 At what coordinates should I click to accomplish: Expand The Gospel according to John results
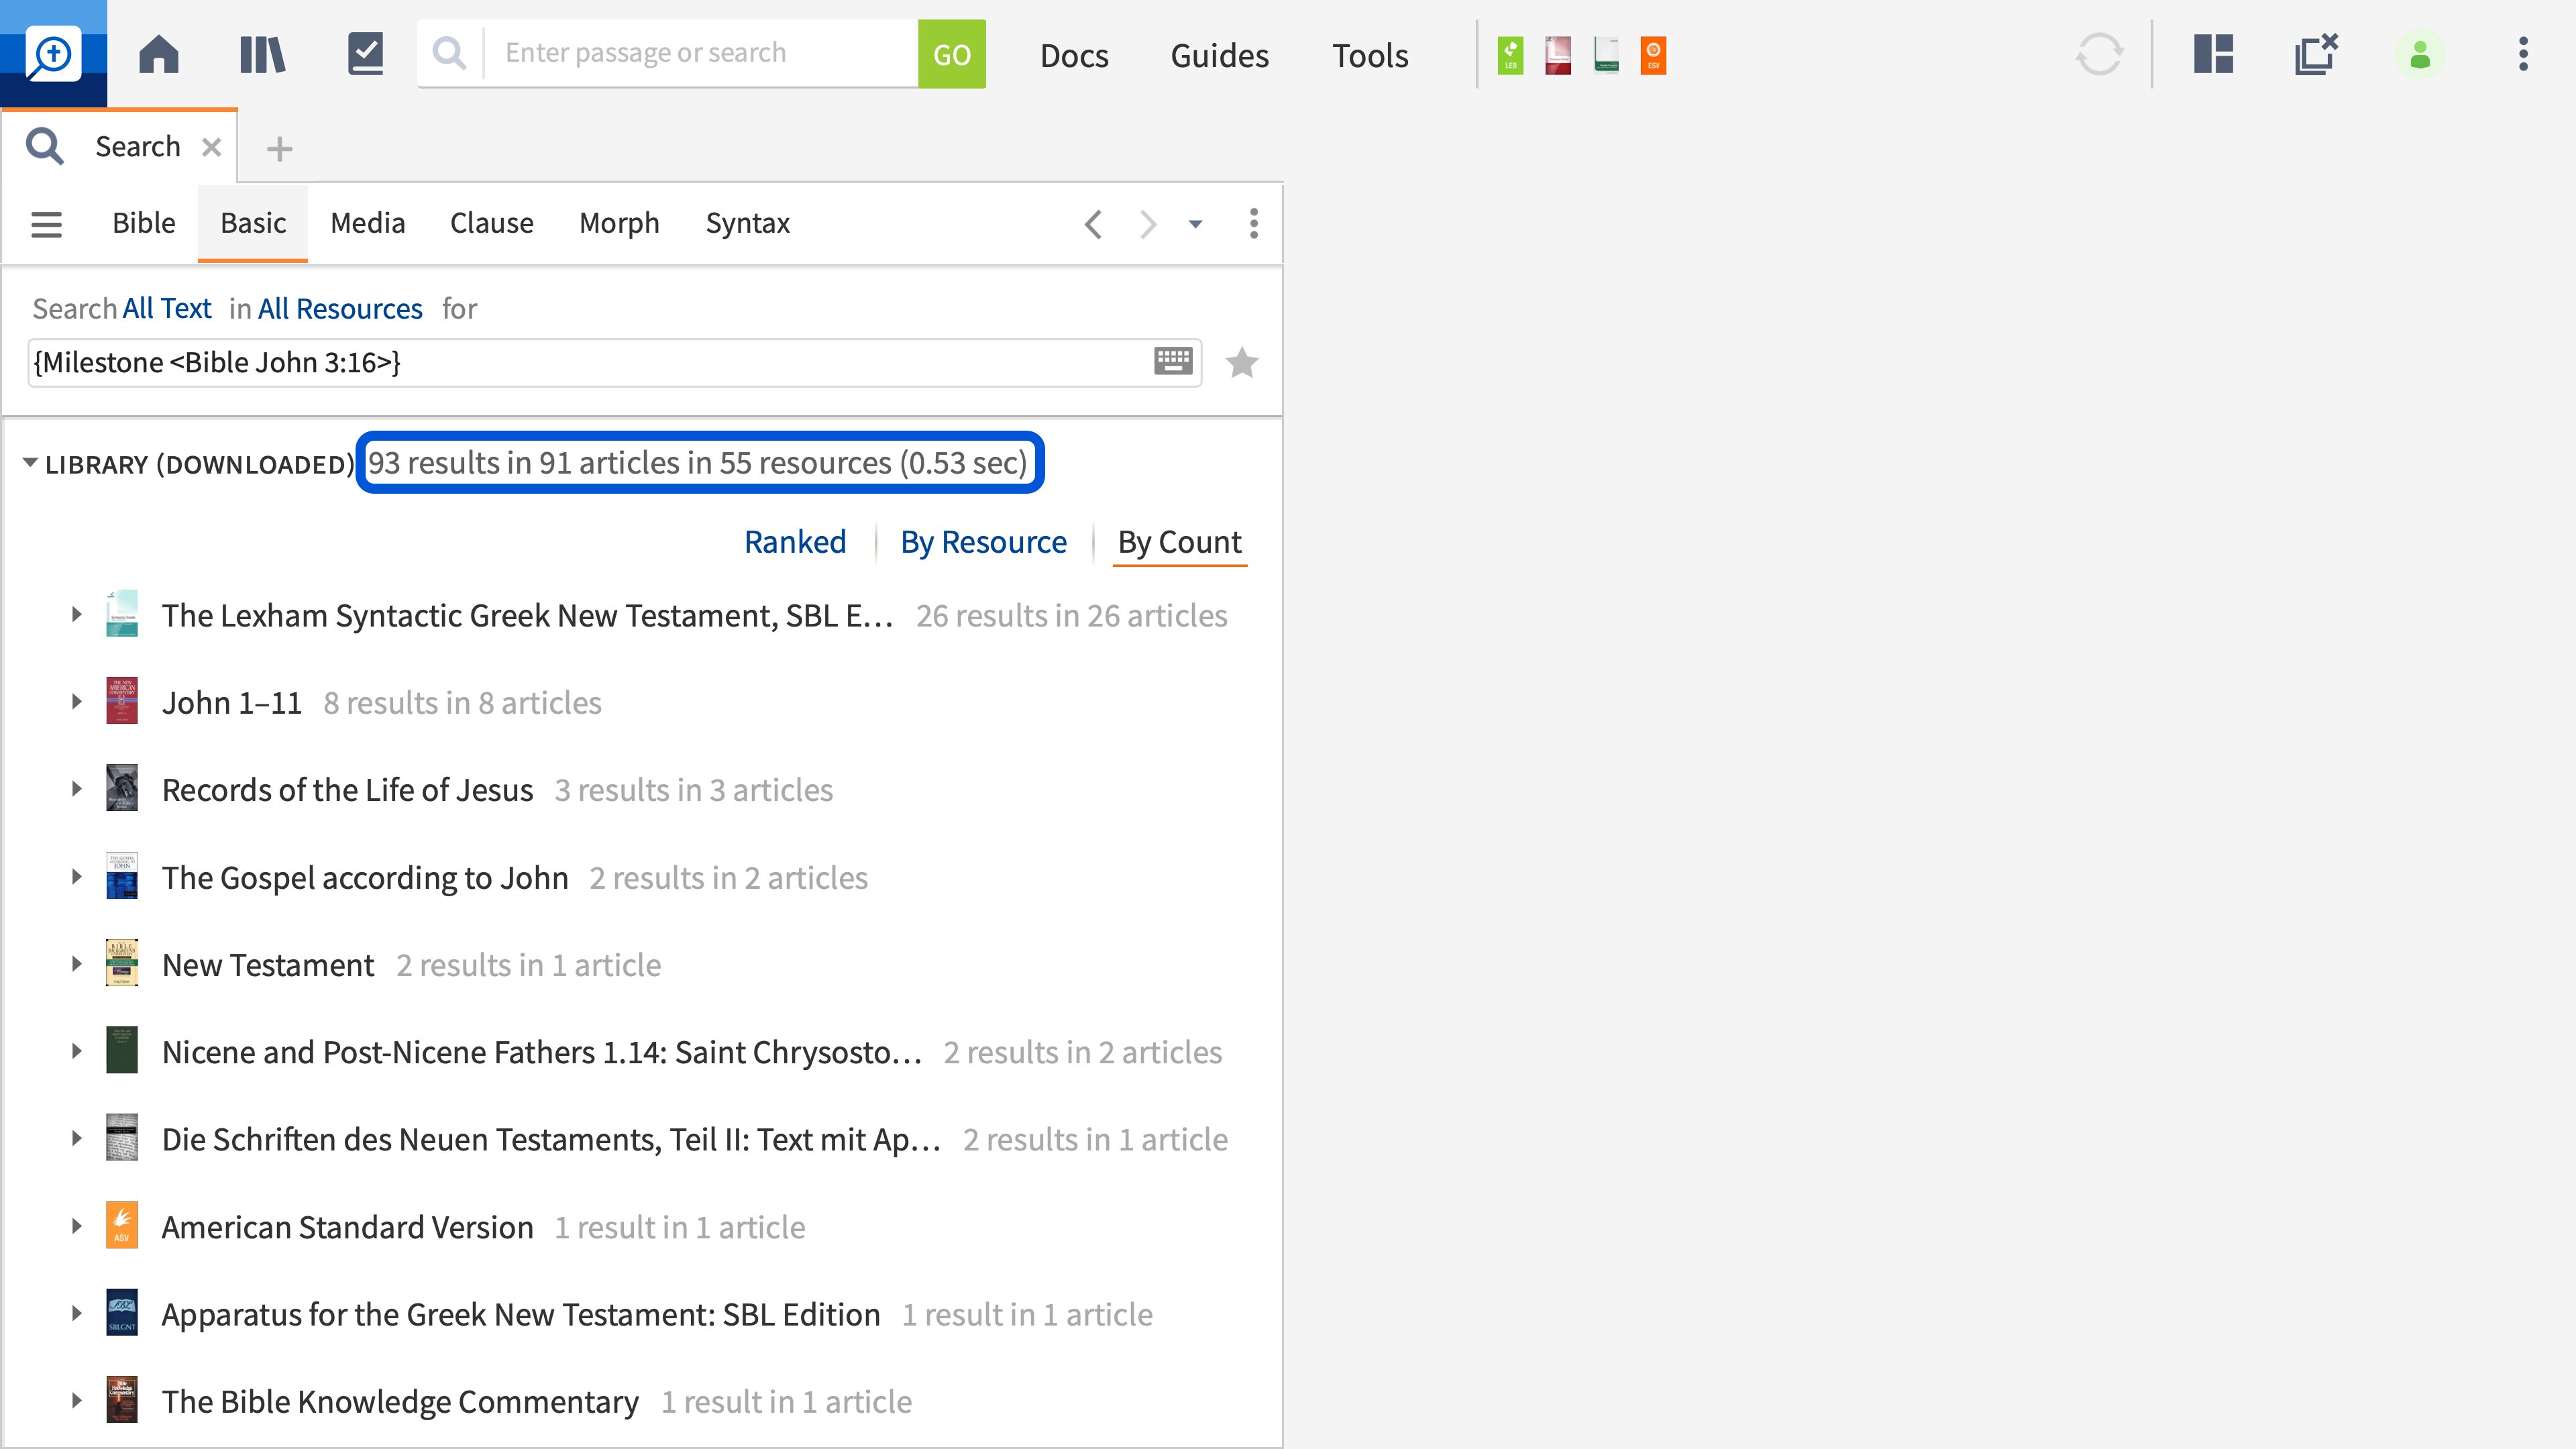(76, 877)
